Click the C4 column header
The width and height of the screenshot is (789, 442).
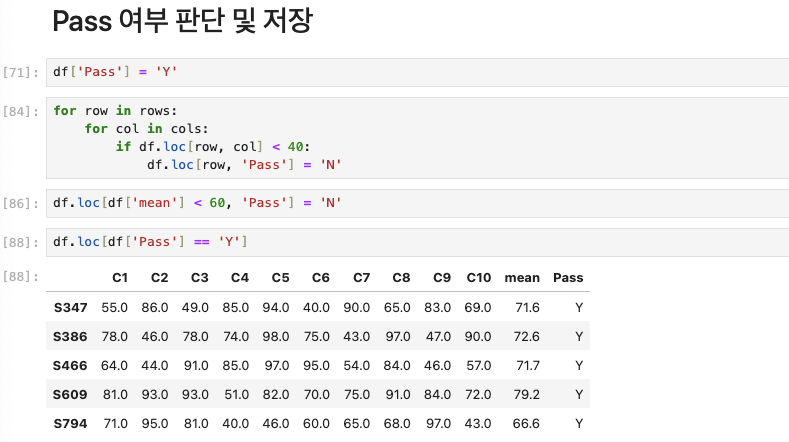pos(240,278)
